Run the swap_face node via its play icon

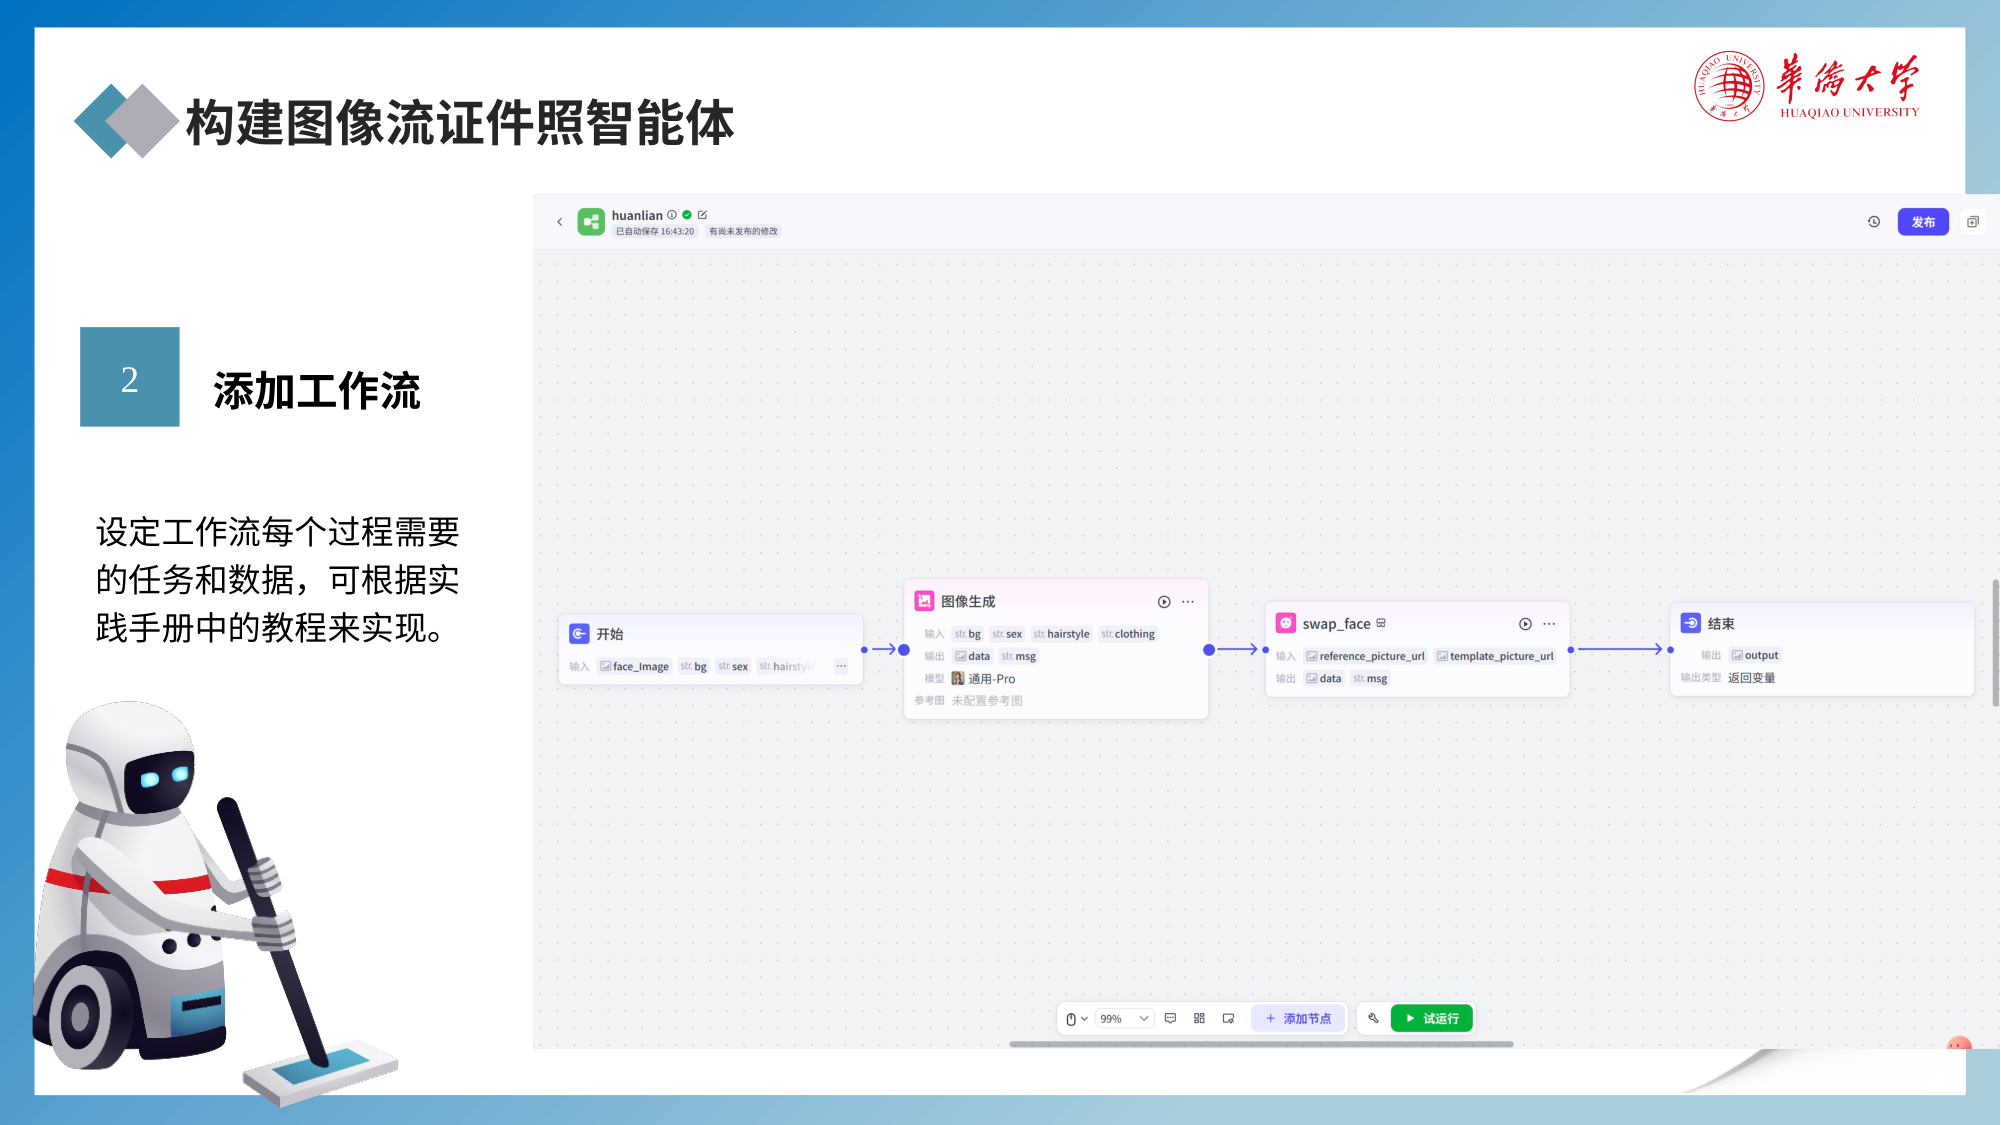pos(1525,624)
